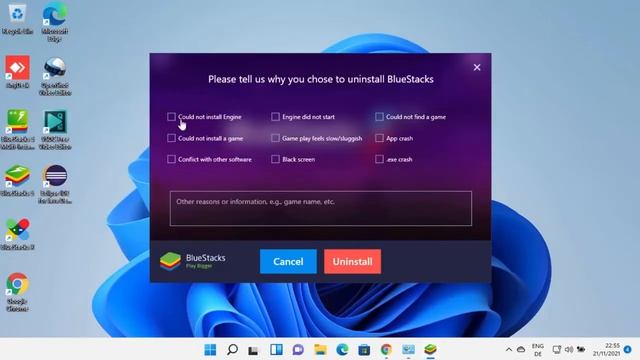The height and width of the screenshot is (360, 640).
Task: Open the Windows Start menu
Action: click(x=210, y=350)
